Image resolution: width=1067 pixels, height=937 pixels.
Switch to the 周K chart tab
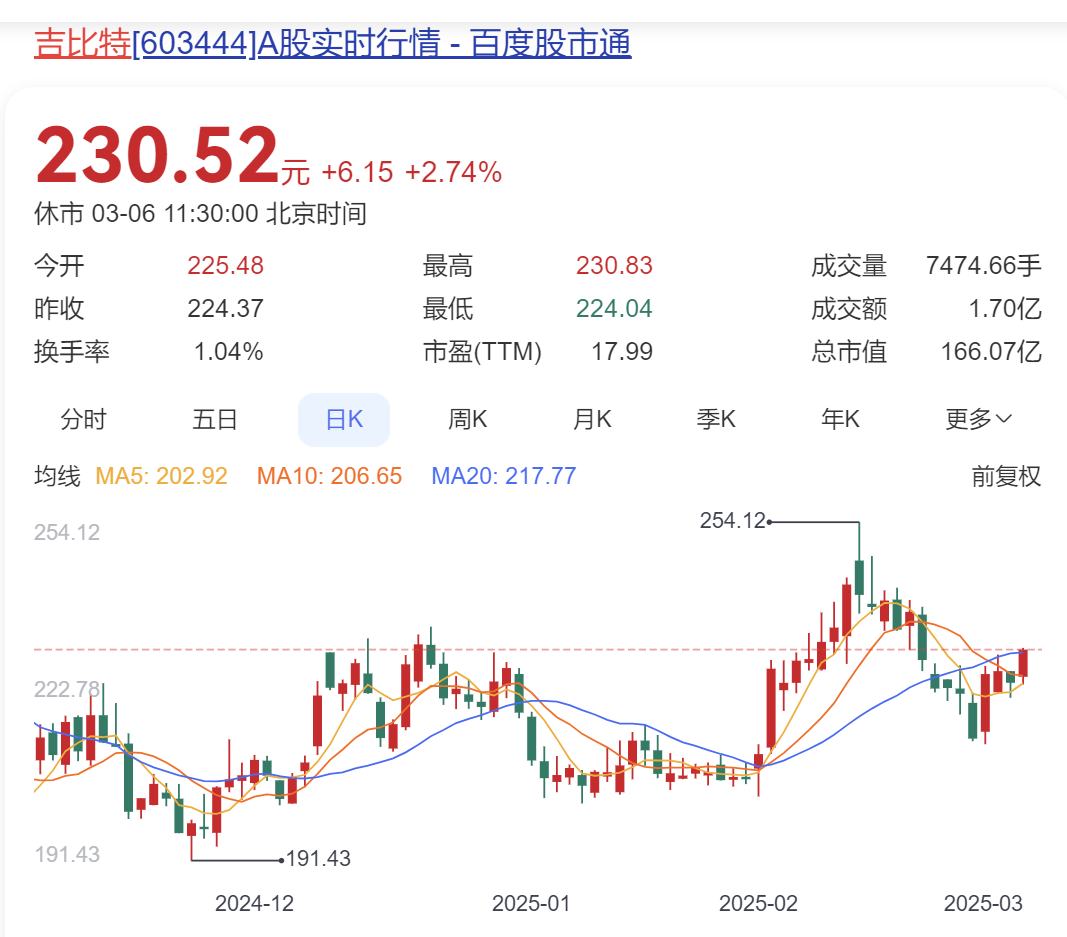click(x=467, y=419)
